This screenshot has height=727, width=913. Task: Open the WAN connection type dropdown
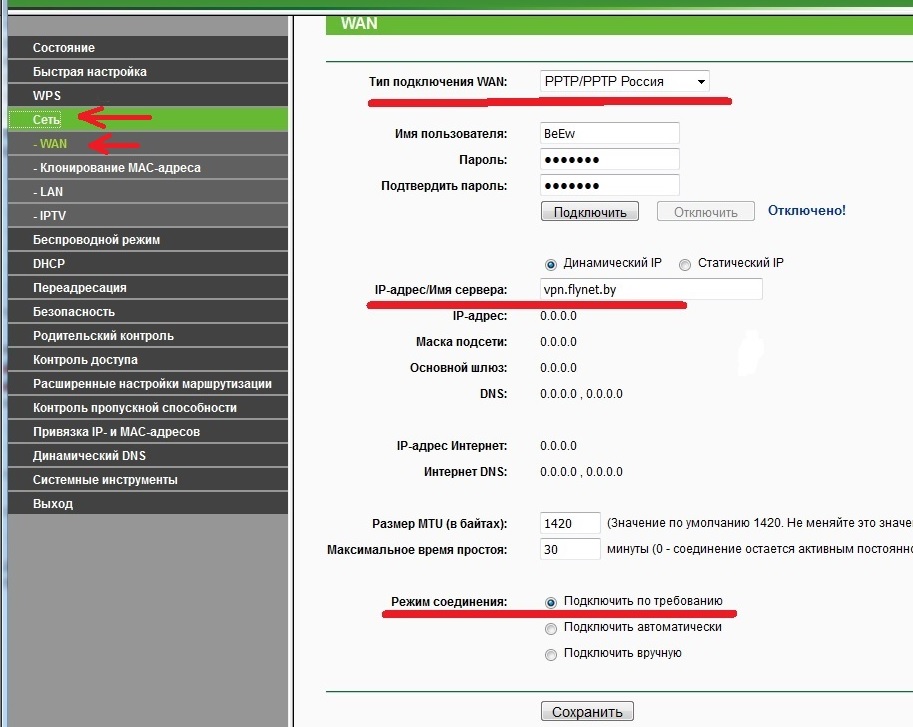tap(624, 81)
